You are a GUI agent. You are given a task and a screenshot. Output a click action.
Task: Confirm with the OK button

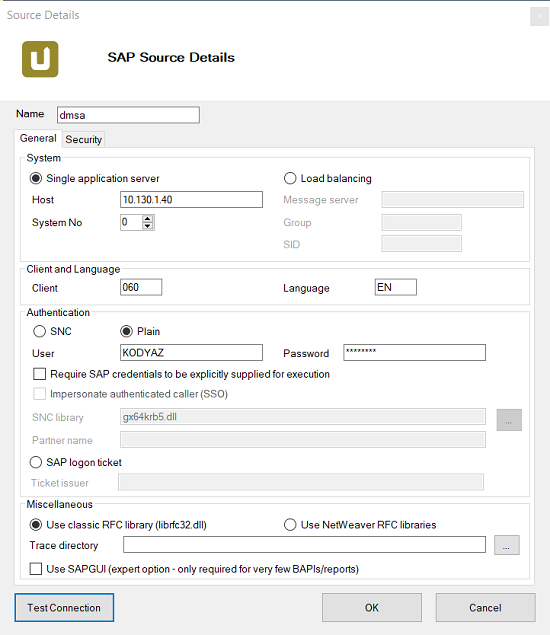point(372,607)
